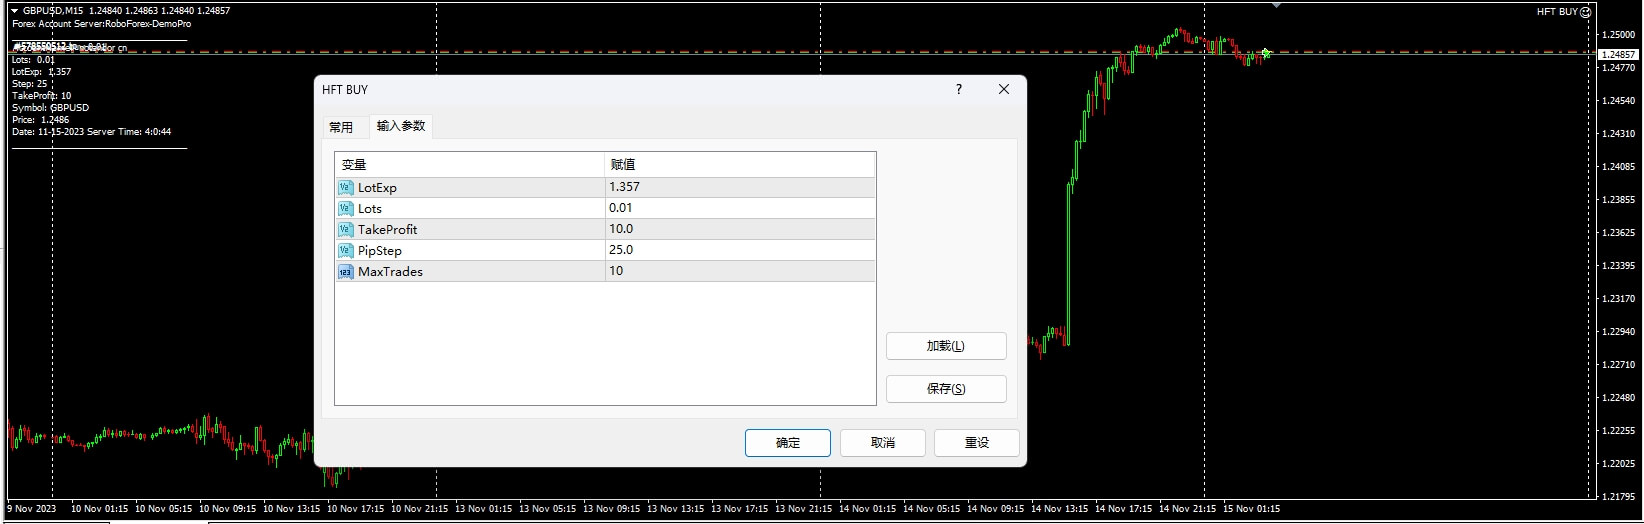Select the TakeProfit variable name
The image size is (1644, 524).
coord(388,230)
